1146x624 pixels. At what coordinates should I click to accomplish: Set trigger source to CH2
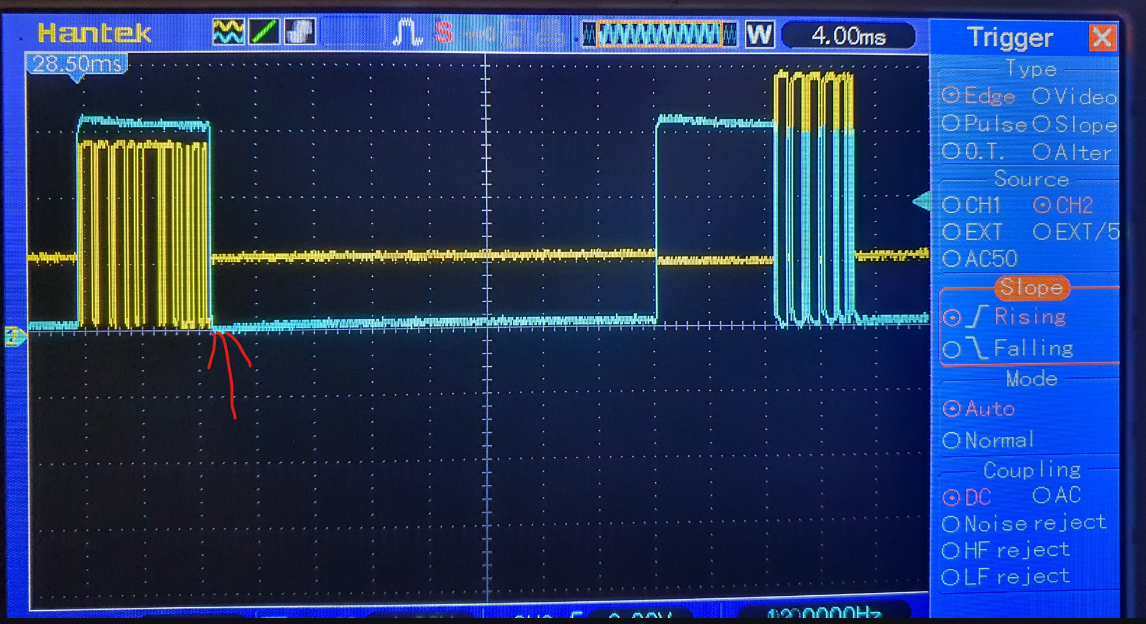point(1063,205)
